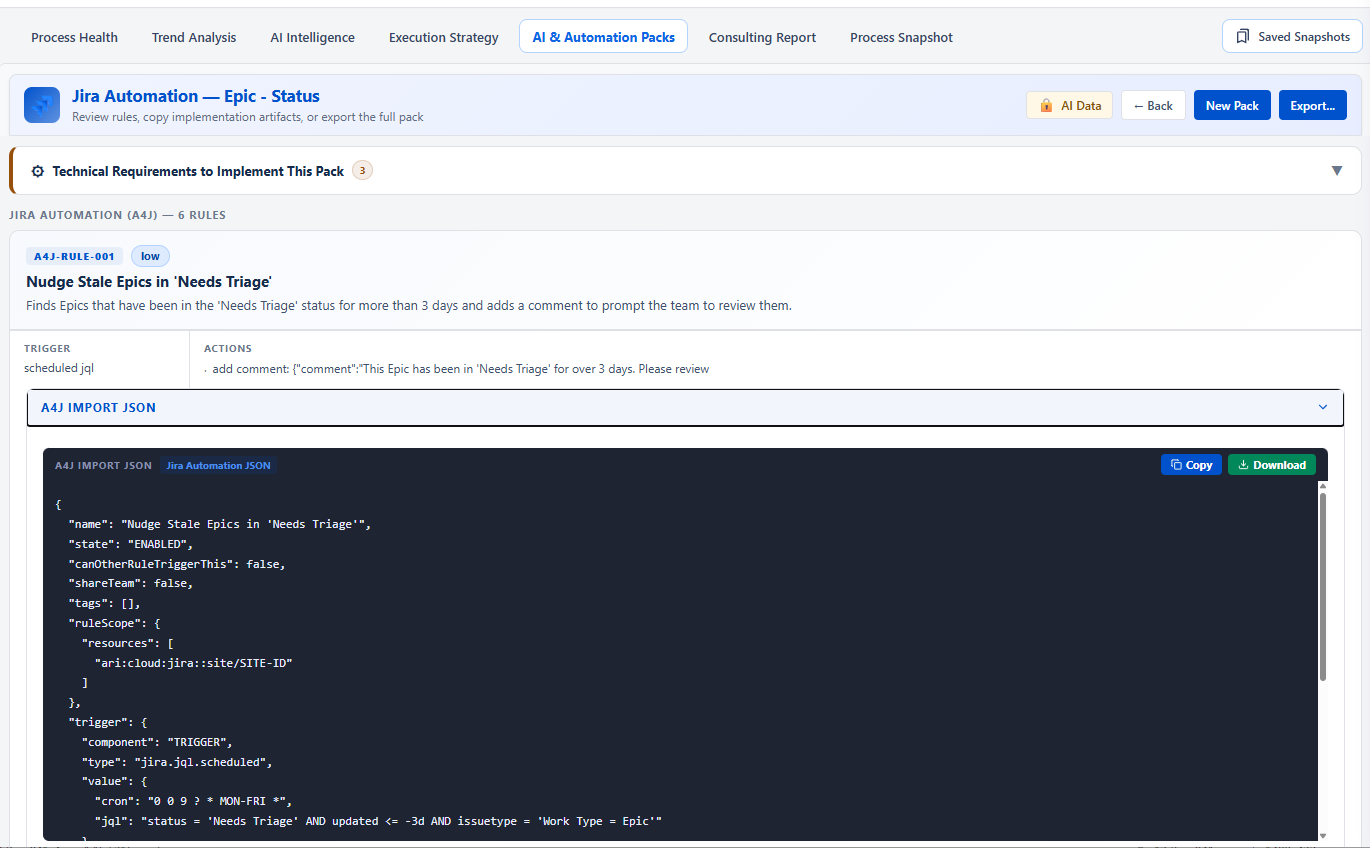Click the rule title Nudge Stale Epics in 'Needs Triage'

149,282
